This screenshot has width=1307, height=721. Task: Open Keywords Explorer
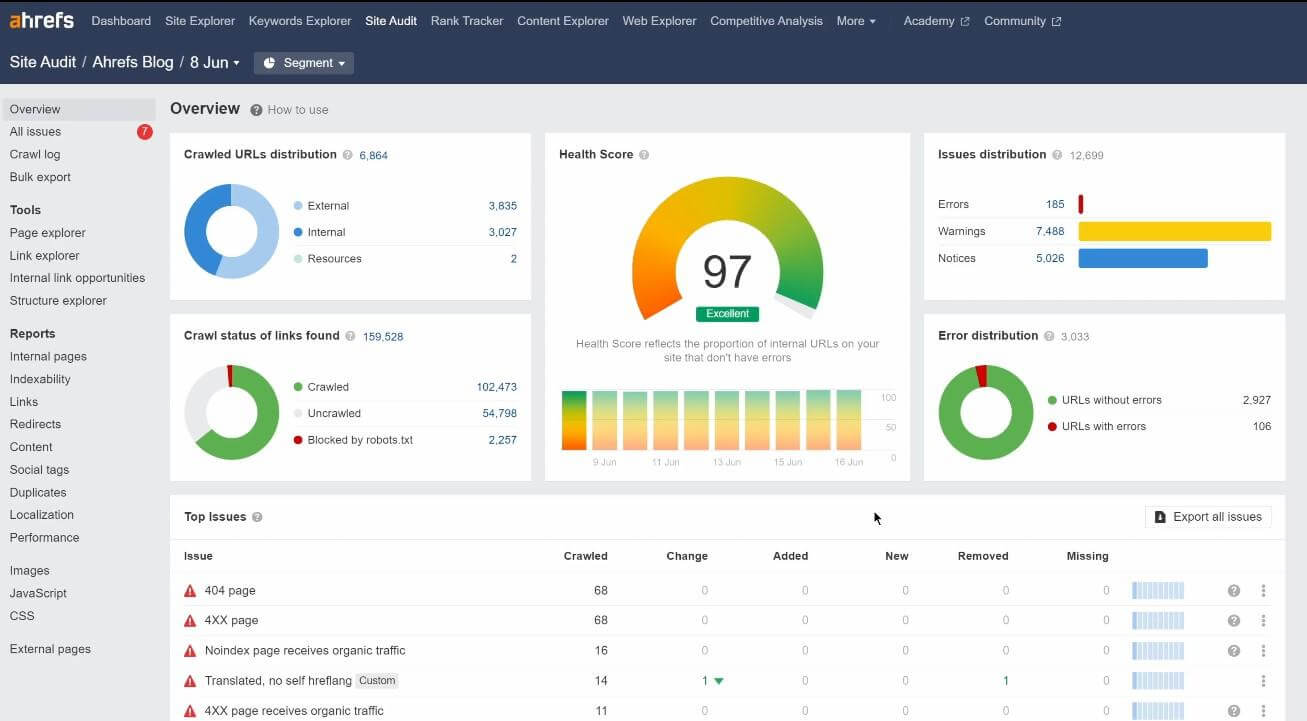300,21
